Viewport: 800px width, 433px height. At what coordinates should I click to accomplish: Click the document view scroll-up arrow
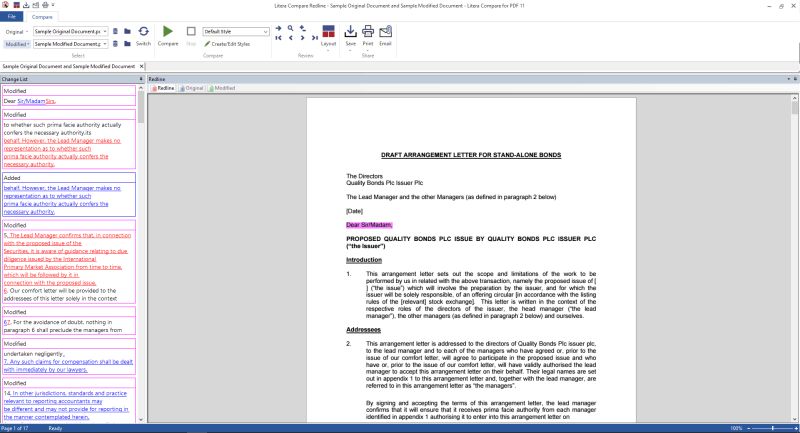[x=794, y=97]
